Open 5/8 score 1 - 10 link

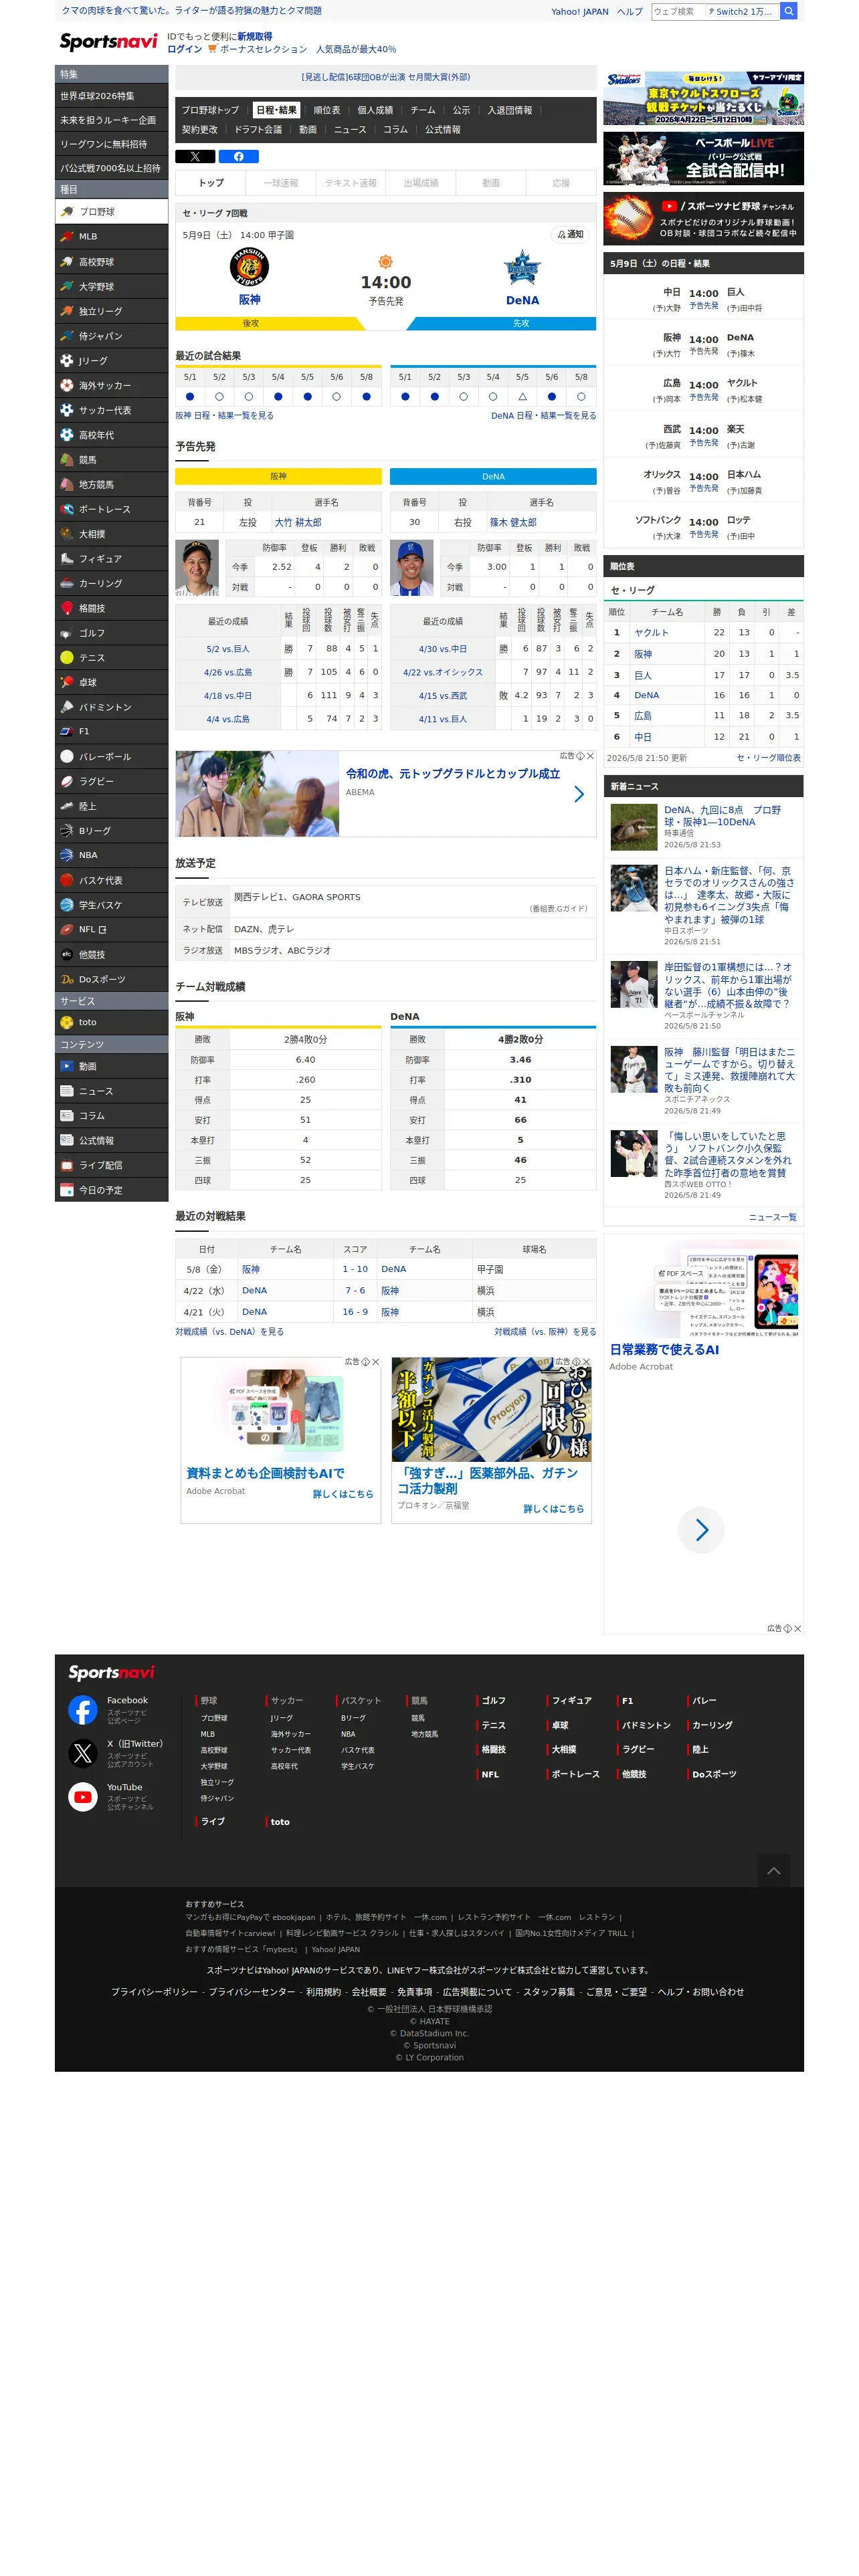point(355,1270)
